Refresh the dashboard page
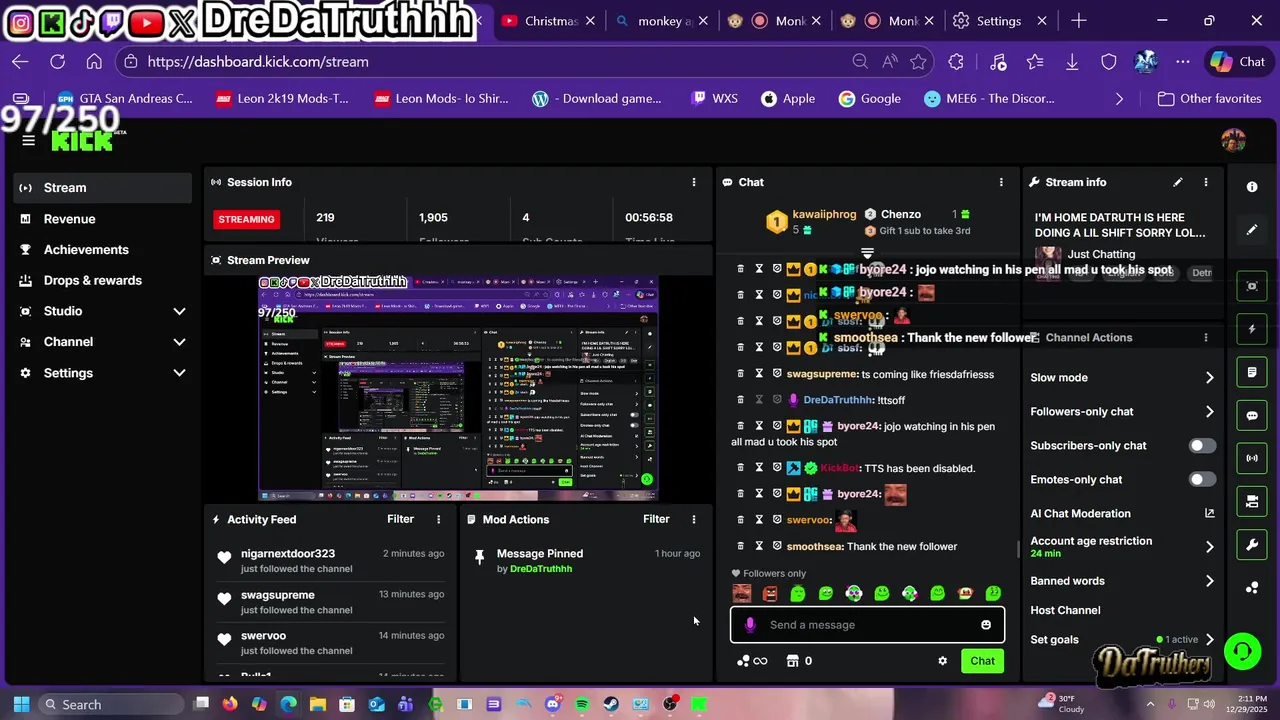Image resolution: width=1280 pixels, height=720 pixels. coord(57,62)
